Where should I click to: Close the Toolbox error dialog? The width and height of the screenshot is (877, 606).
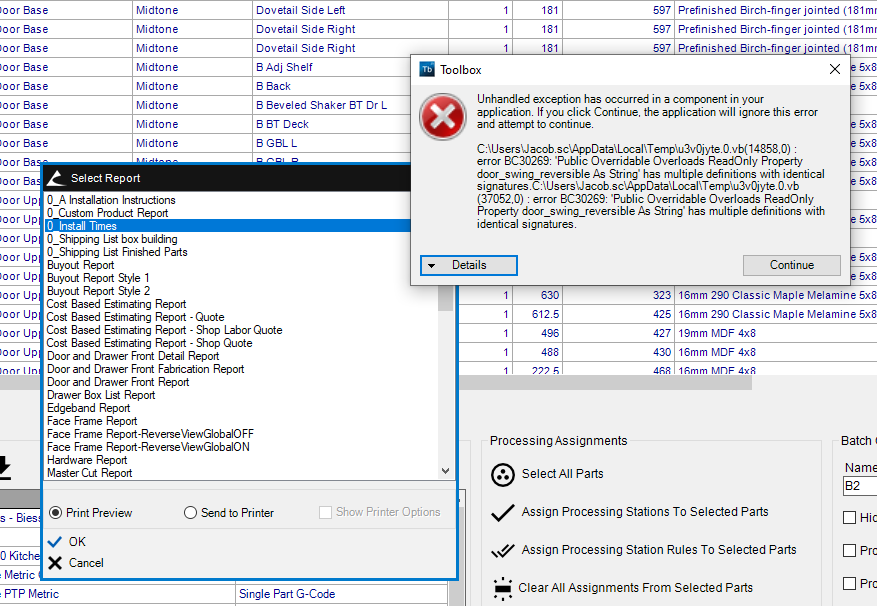835,69
